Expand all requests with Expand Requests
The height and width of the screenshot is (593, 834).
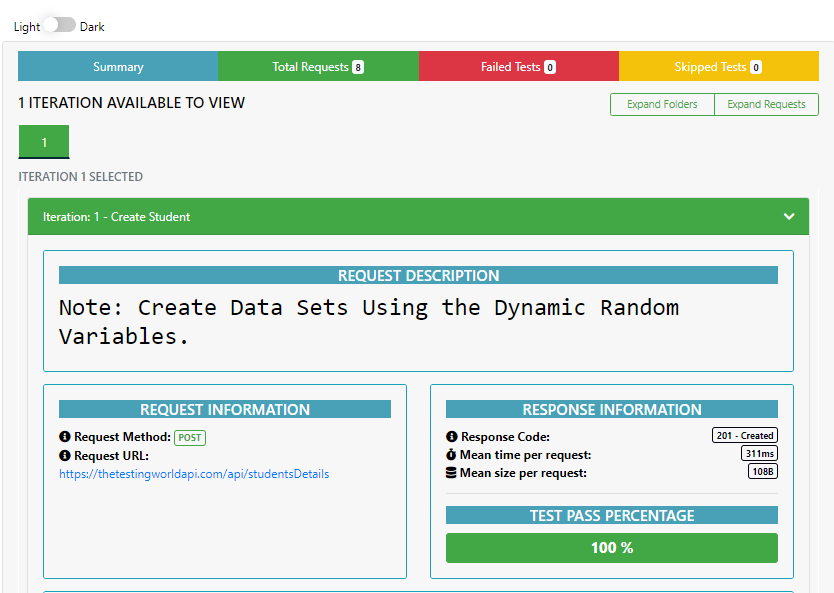click(766, 104)
